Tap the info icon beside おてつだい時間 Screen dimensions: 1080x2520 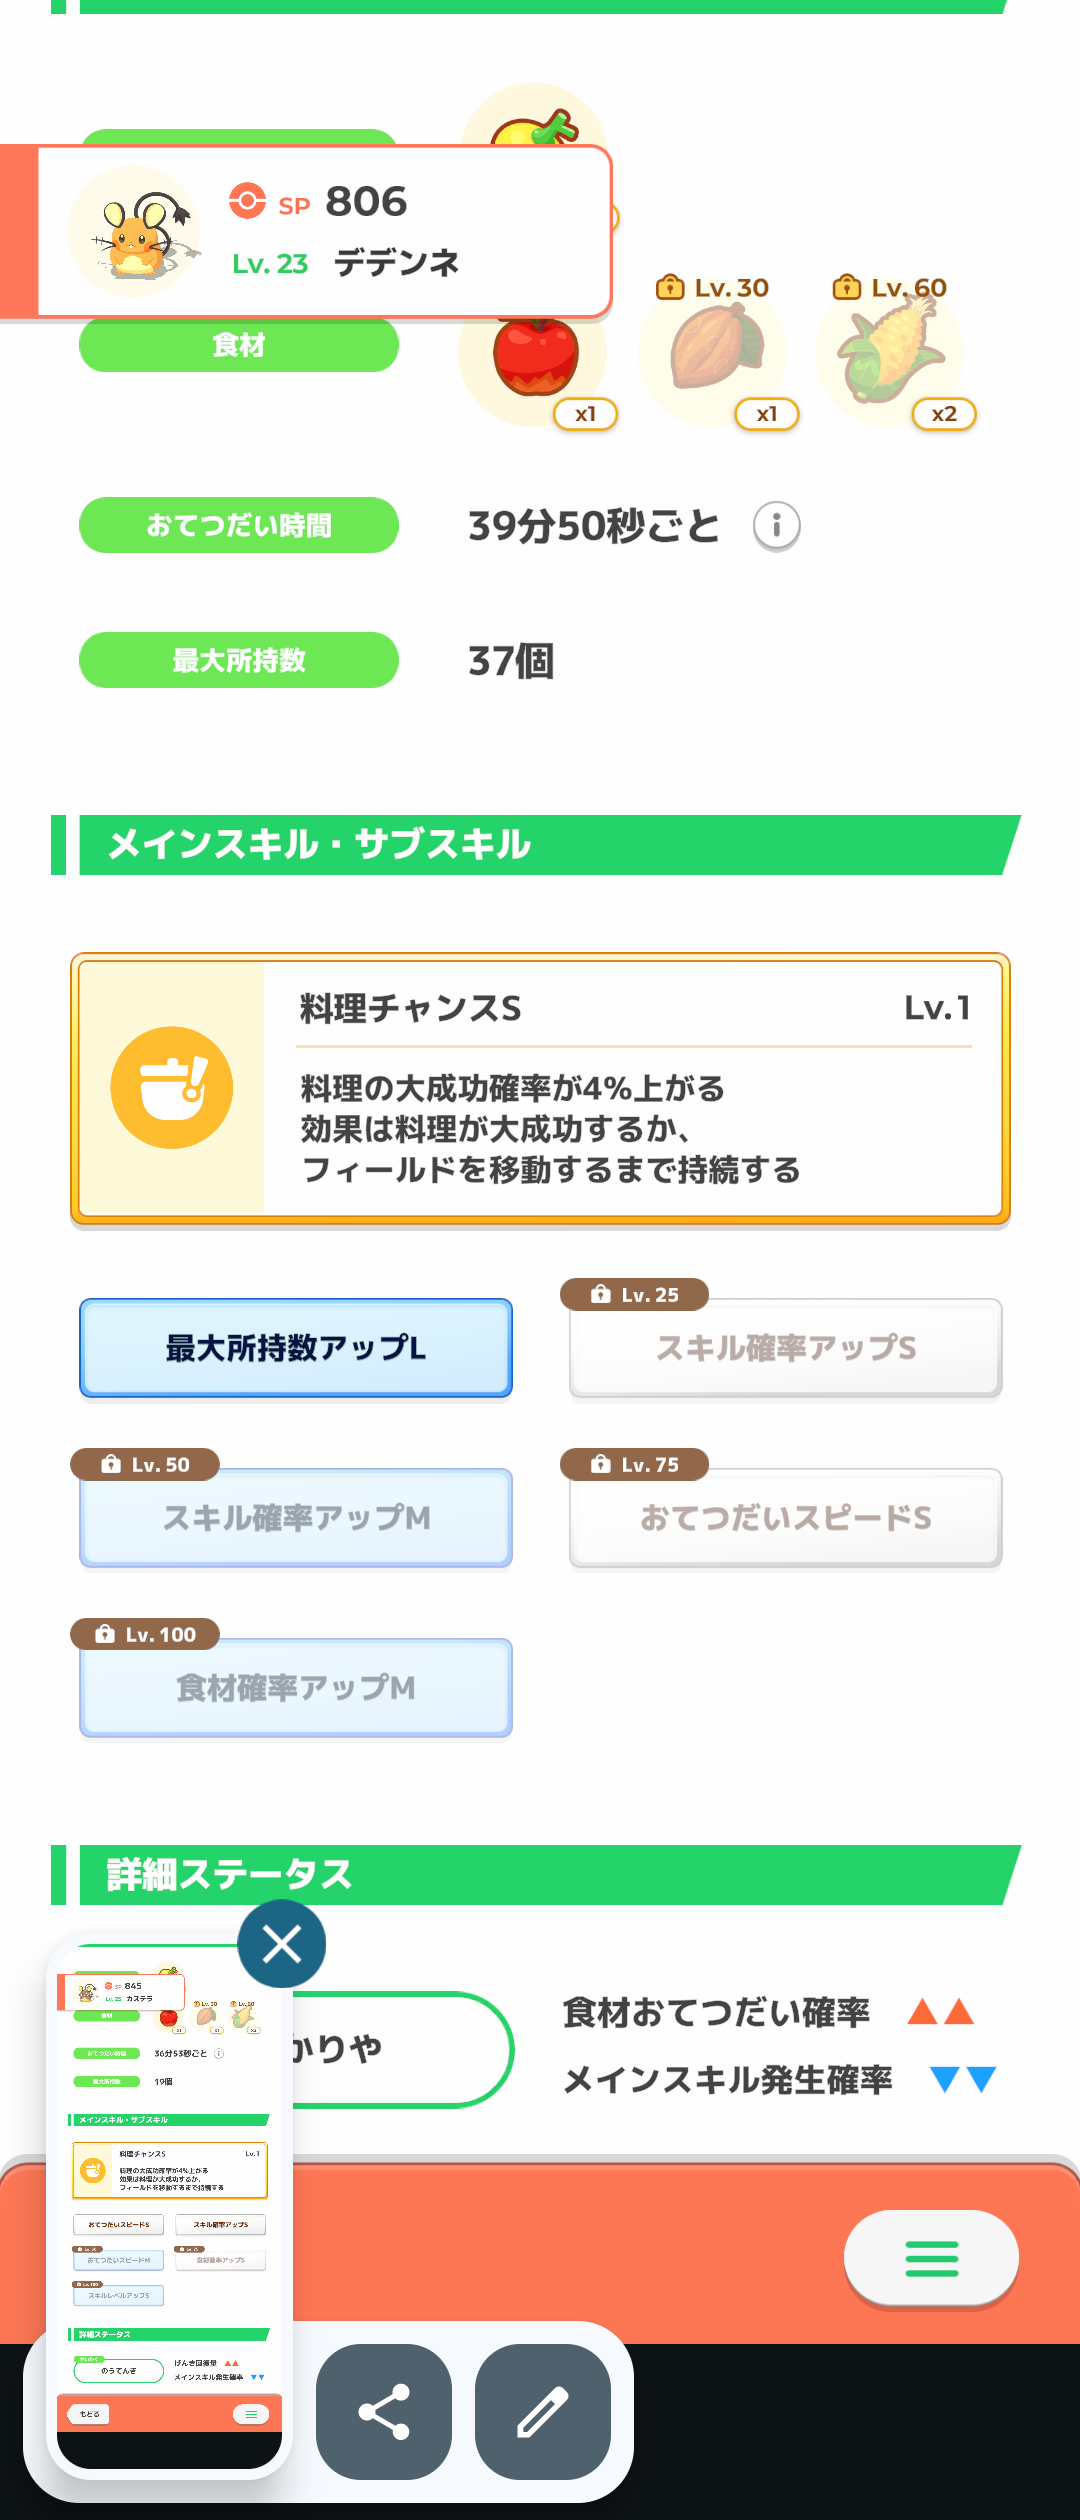(776, 525)
